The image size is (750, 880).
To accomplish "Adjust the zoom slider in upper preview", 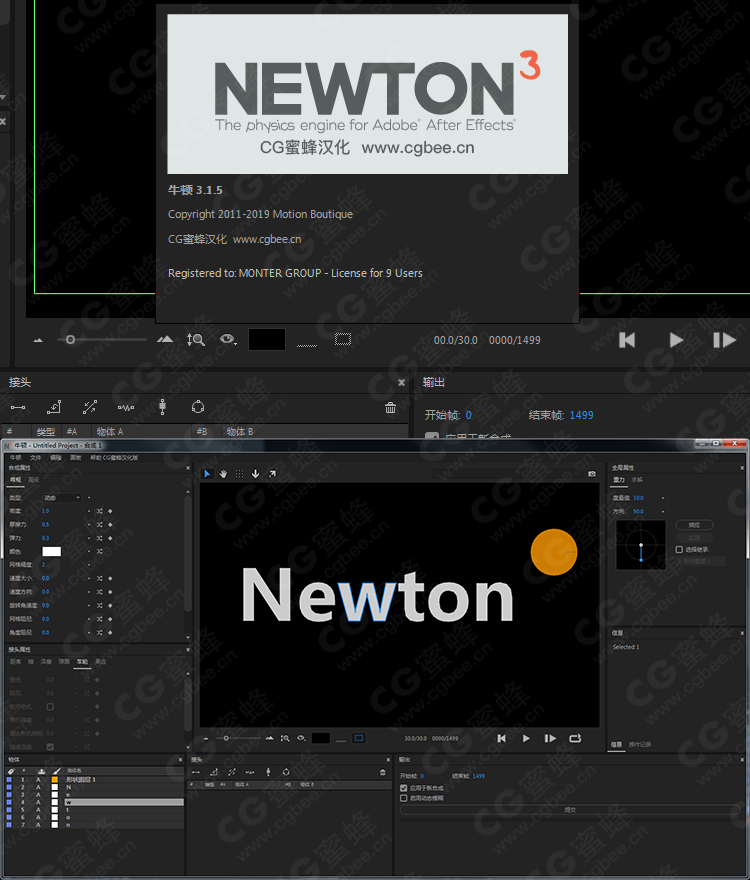I will pos(102,340).
